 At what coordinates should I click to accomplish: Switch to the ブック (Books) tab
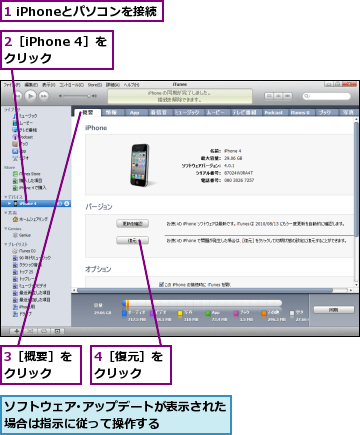click(x=324, y=113)
